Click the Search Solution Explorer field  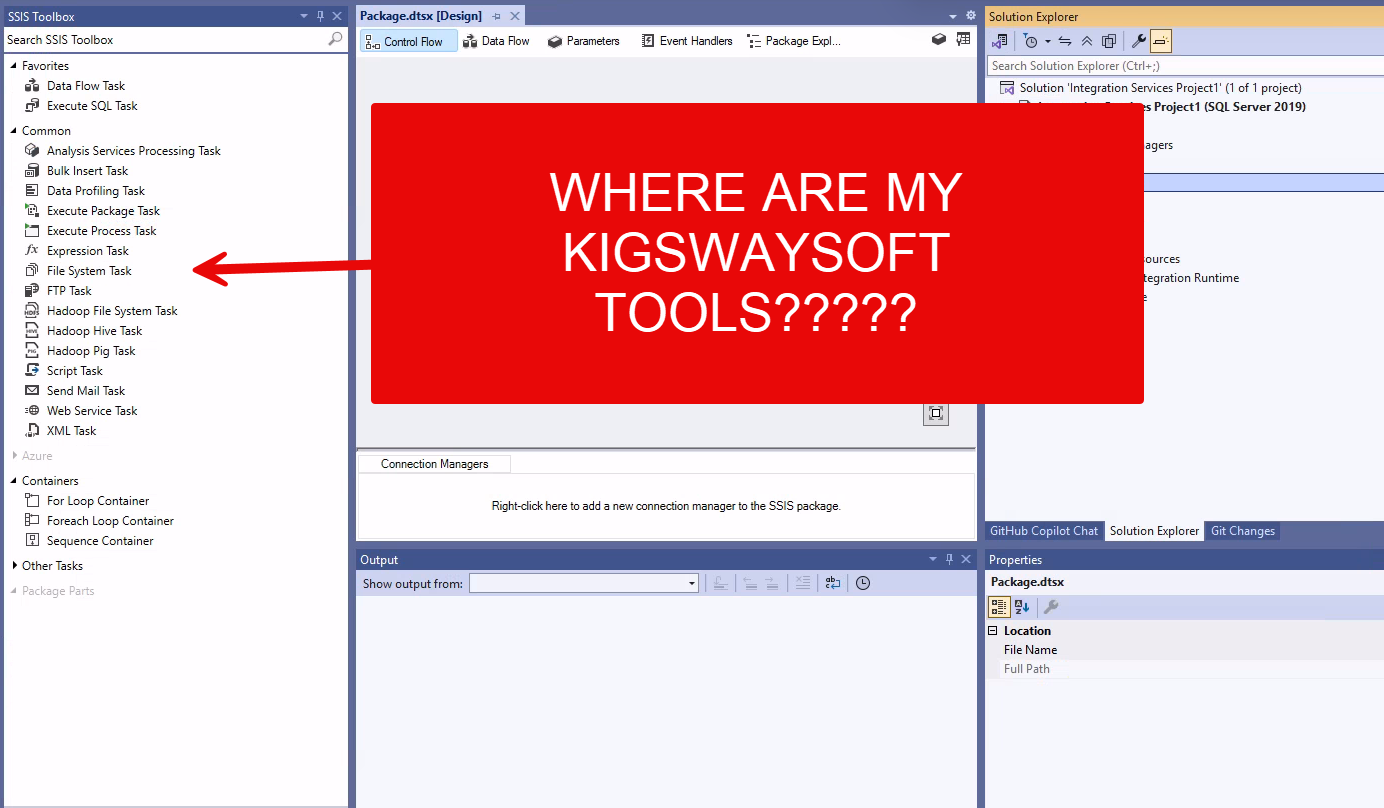coord(1185,66)
